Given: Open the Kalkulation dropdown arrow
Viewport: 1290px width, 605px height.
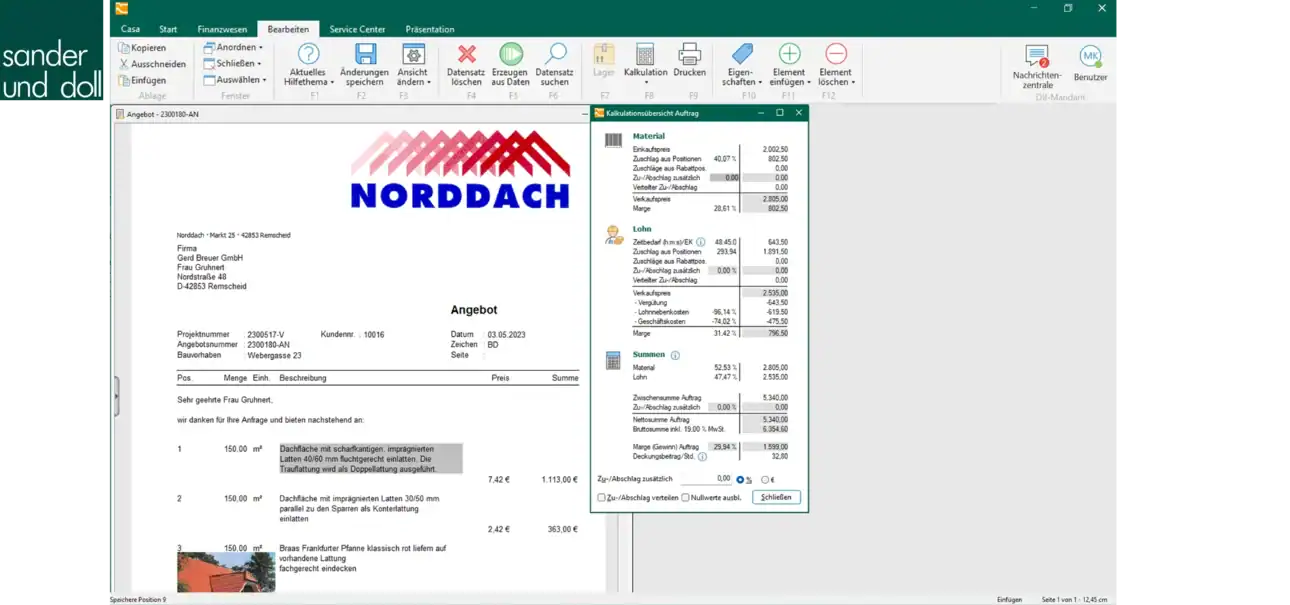Looking at the screenshot, I should pyautogui.click(x=645, y=82).
